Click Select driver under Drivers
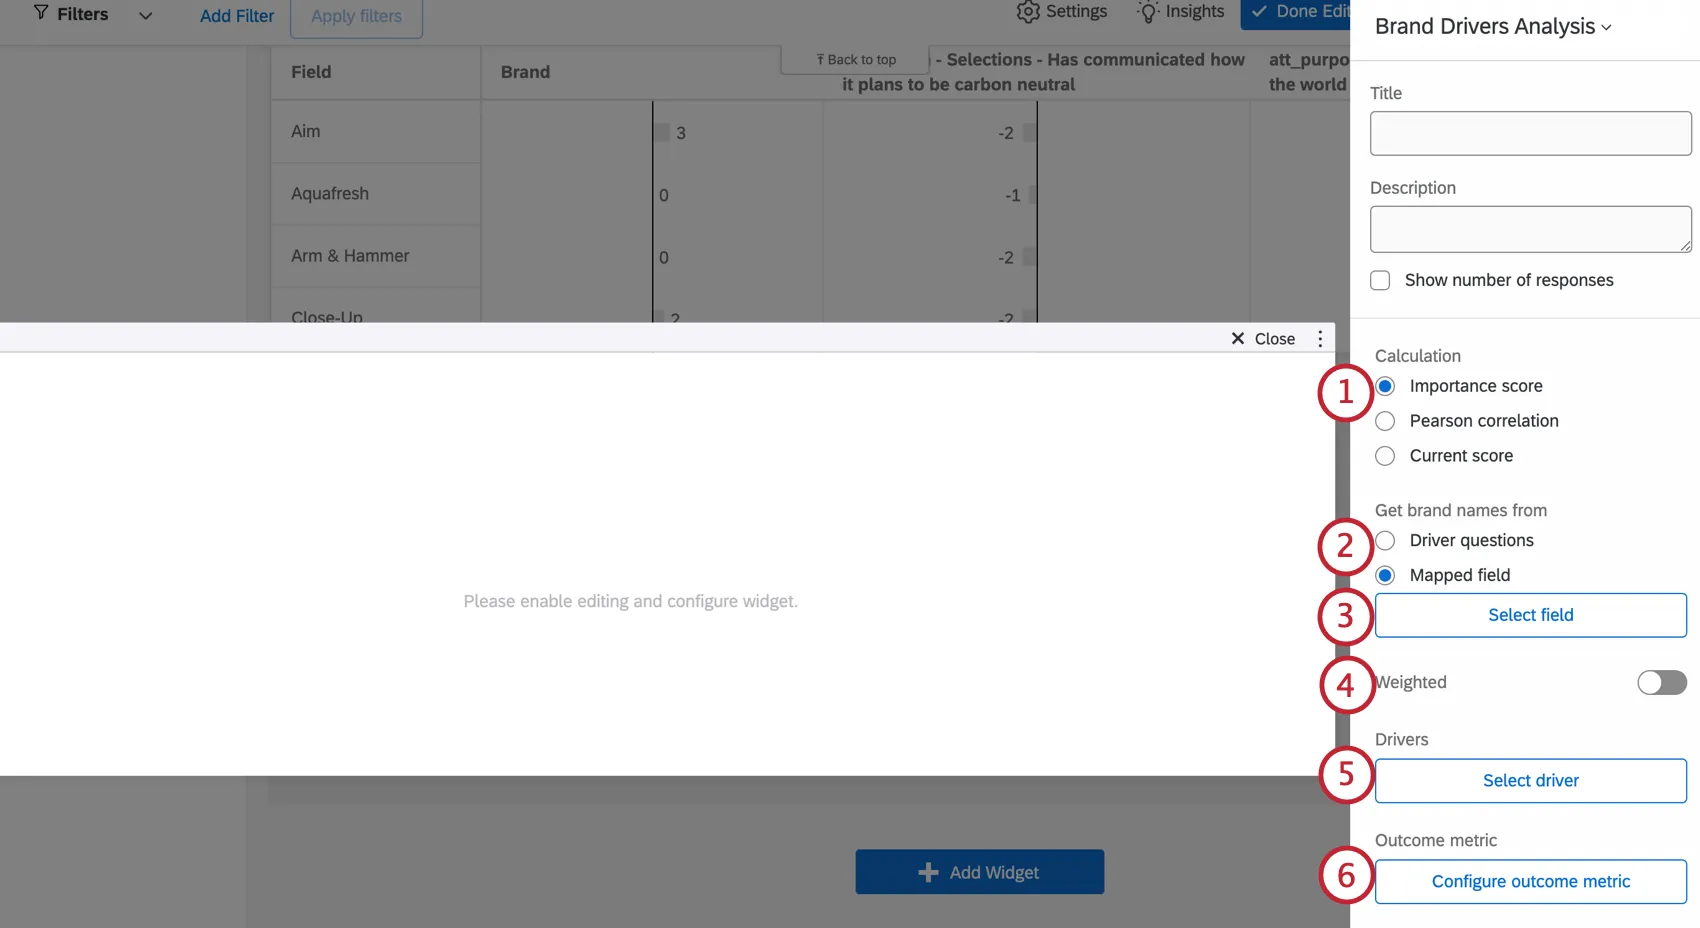Screen dimensions: 1700x928 [1530, 780]
